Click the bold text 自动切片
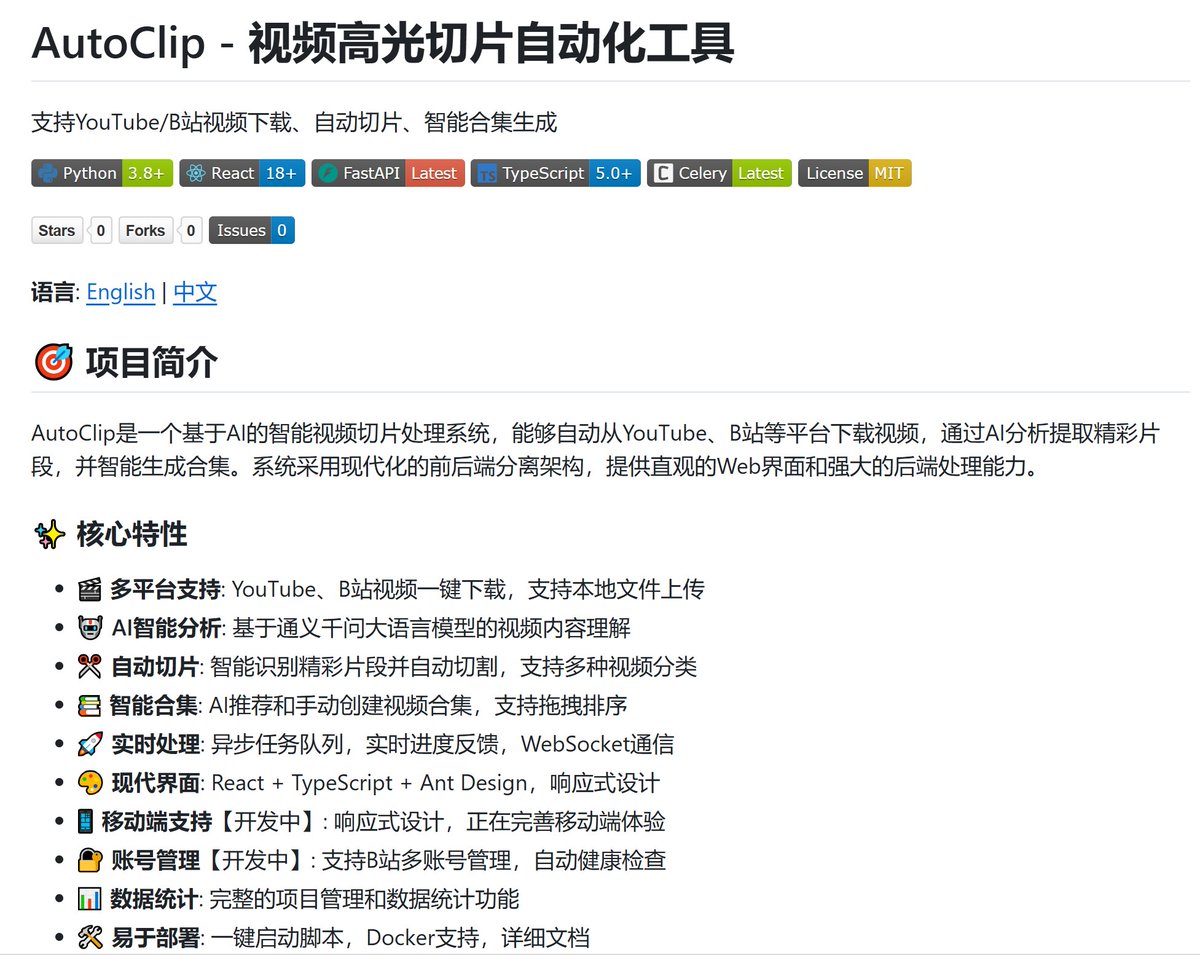This screenshot has width=1200, height=955. click(x=155, y=667)
